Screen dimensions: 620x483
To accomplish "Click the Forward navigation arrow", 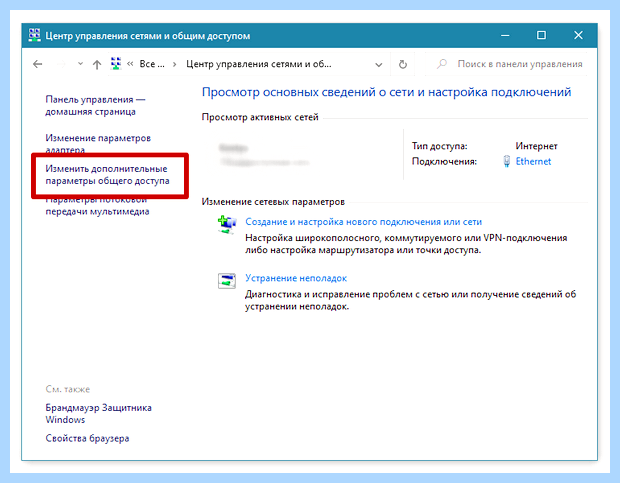I will 61,64.
